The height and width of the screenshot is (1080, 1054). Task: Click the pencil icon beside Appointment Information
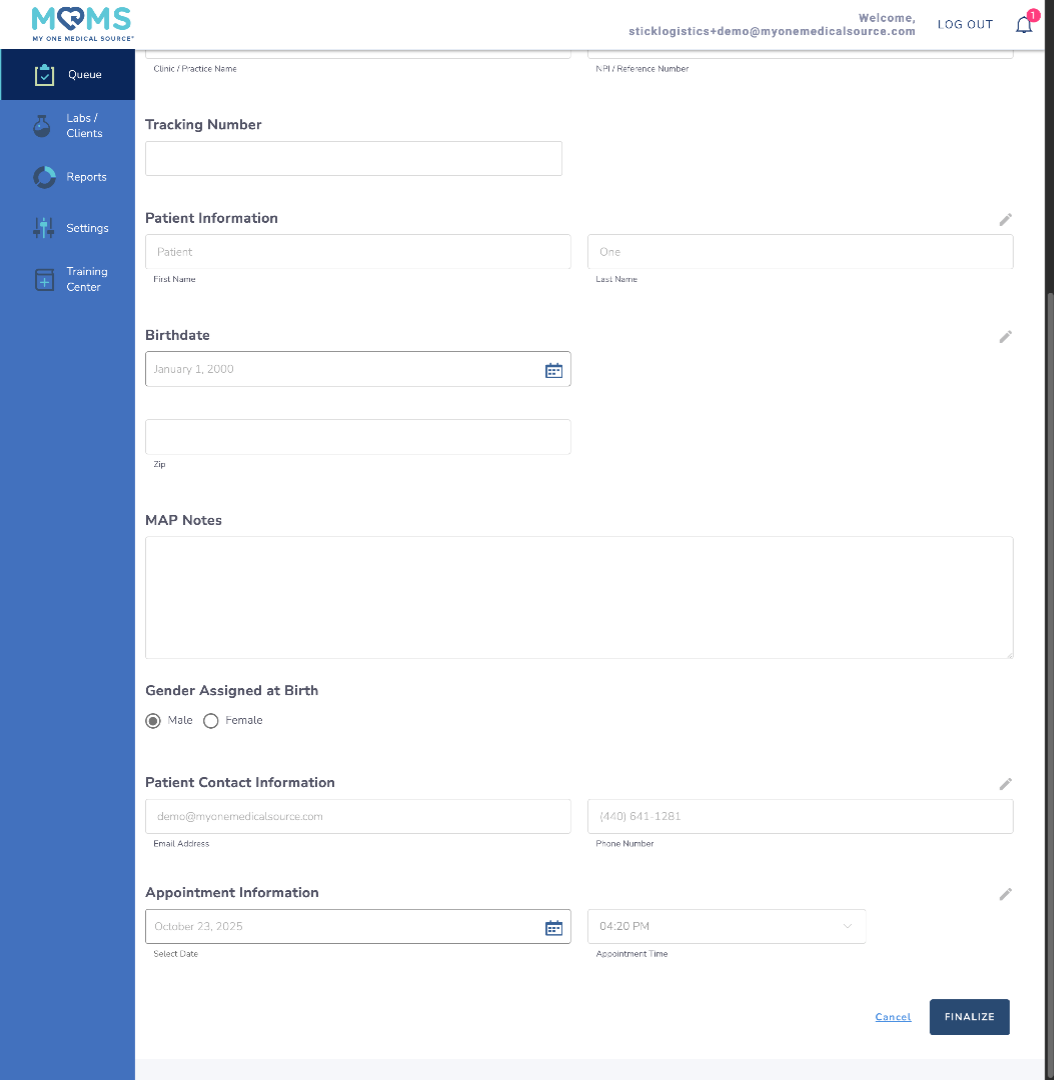[x=1006, y=894]
